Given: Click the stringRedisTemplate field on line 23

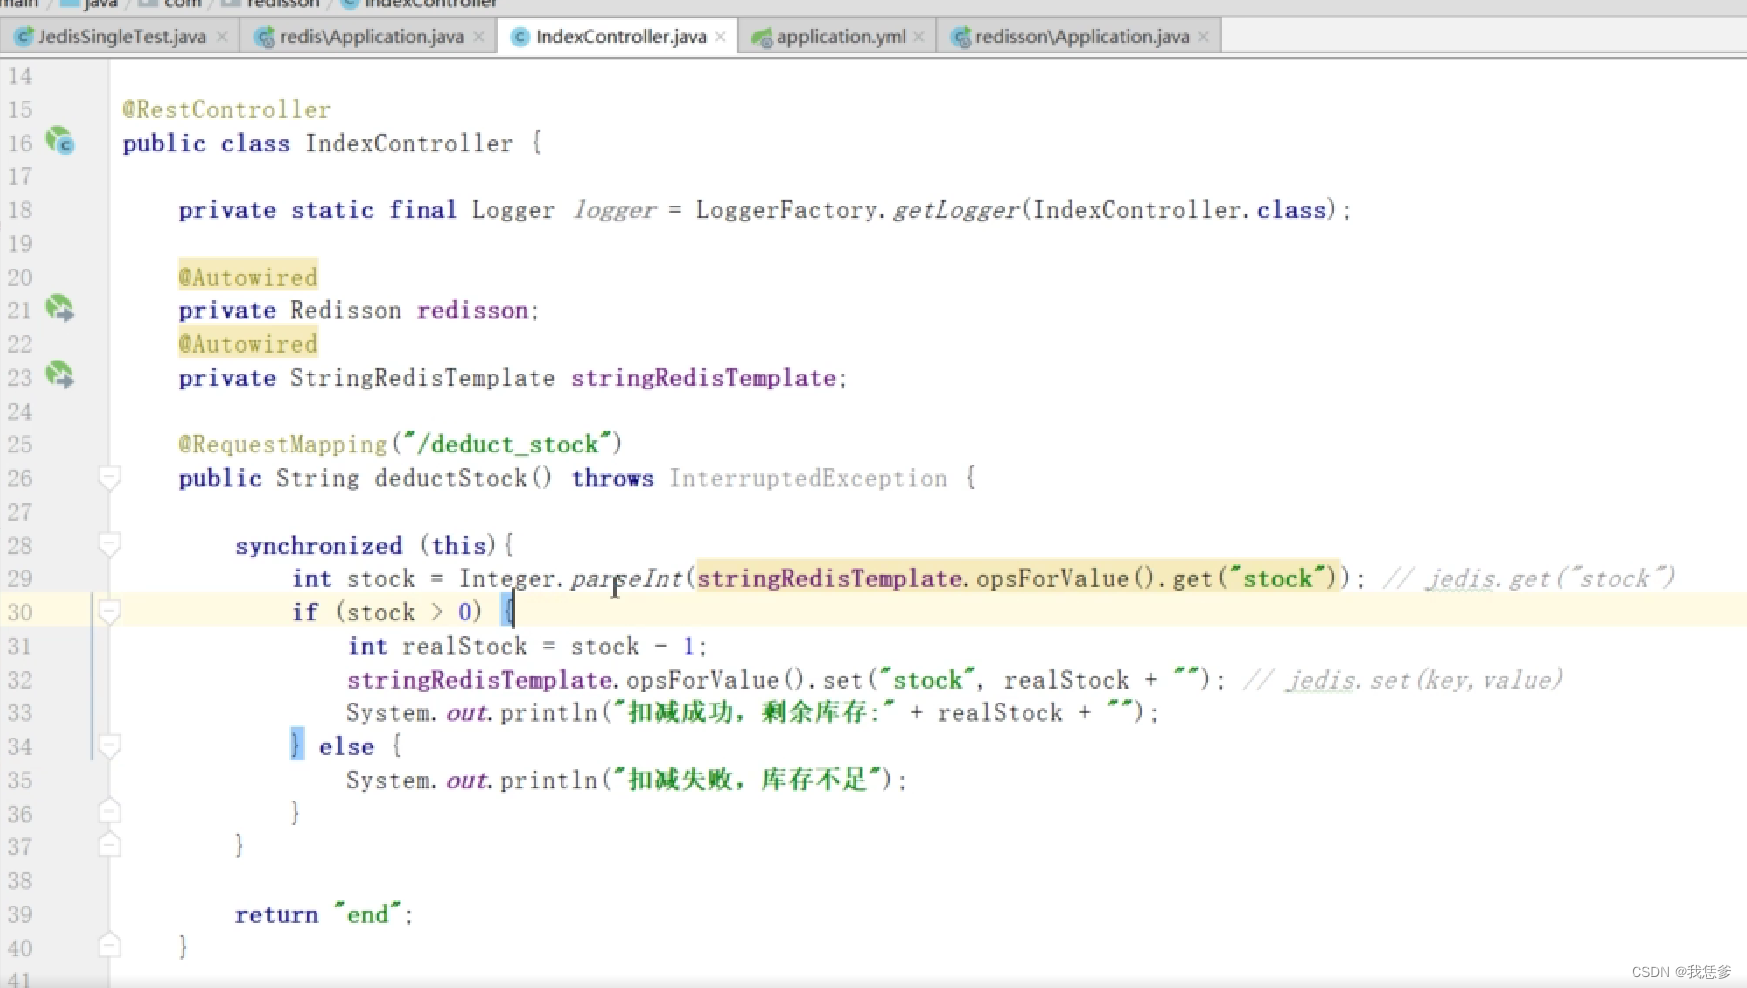Looking at the screenshot, I should click(x=704, y=378).
